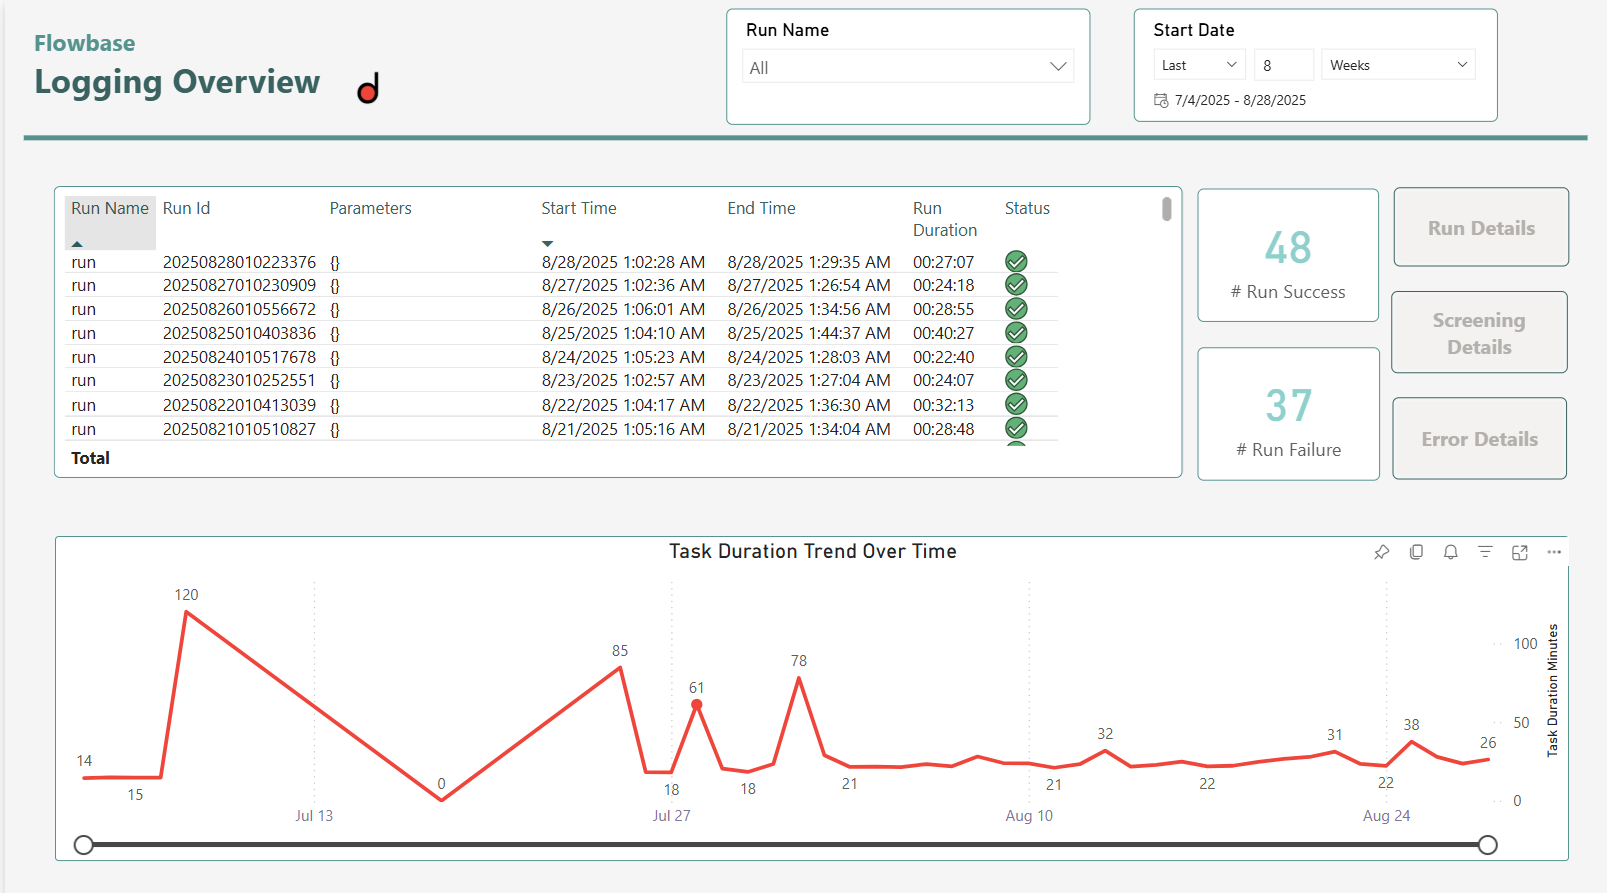Open filters on the chart visual
Screen dimensions: 1607x893
1485,552
